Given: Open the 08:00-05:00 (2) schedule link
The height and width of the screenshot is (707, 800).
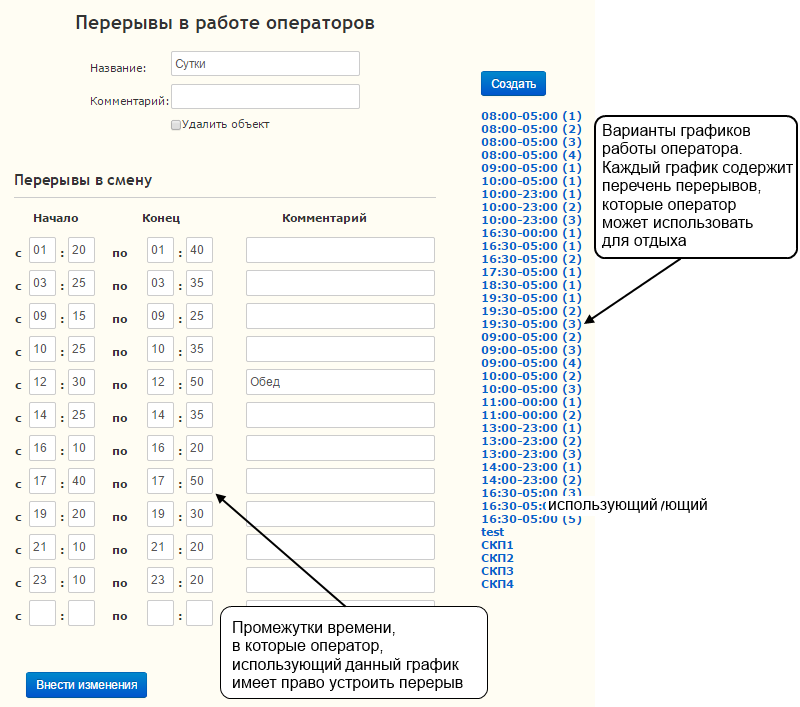Looking at the screenshot, I should [x=532, y=129].
